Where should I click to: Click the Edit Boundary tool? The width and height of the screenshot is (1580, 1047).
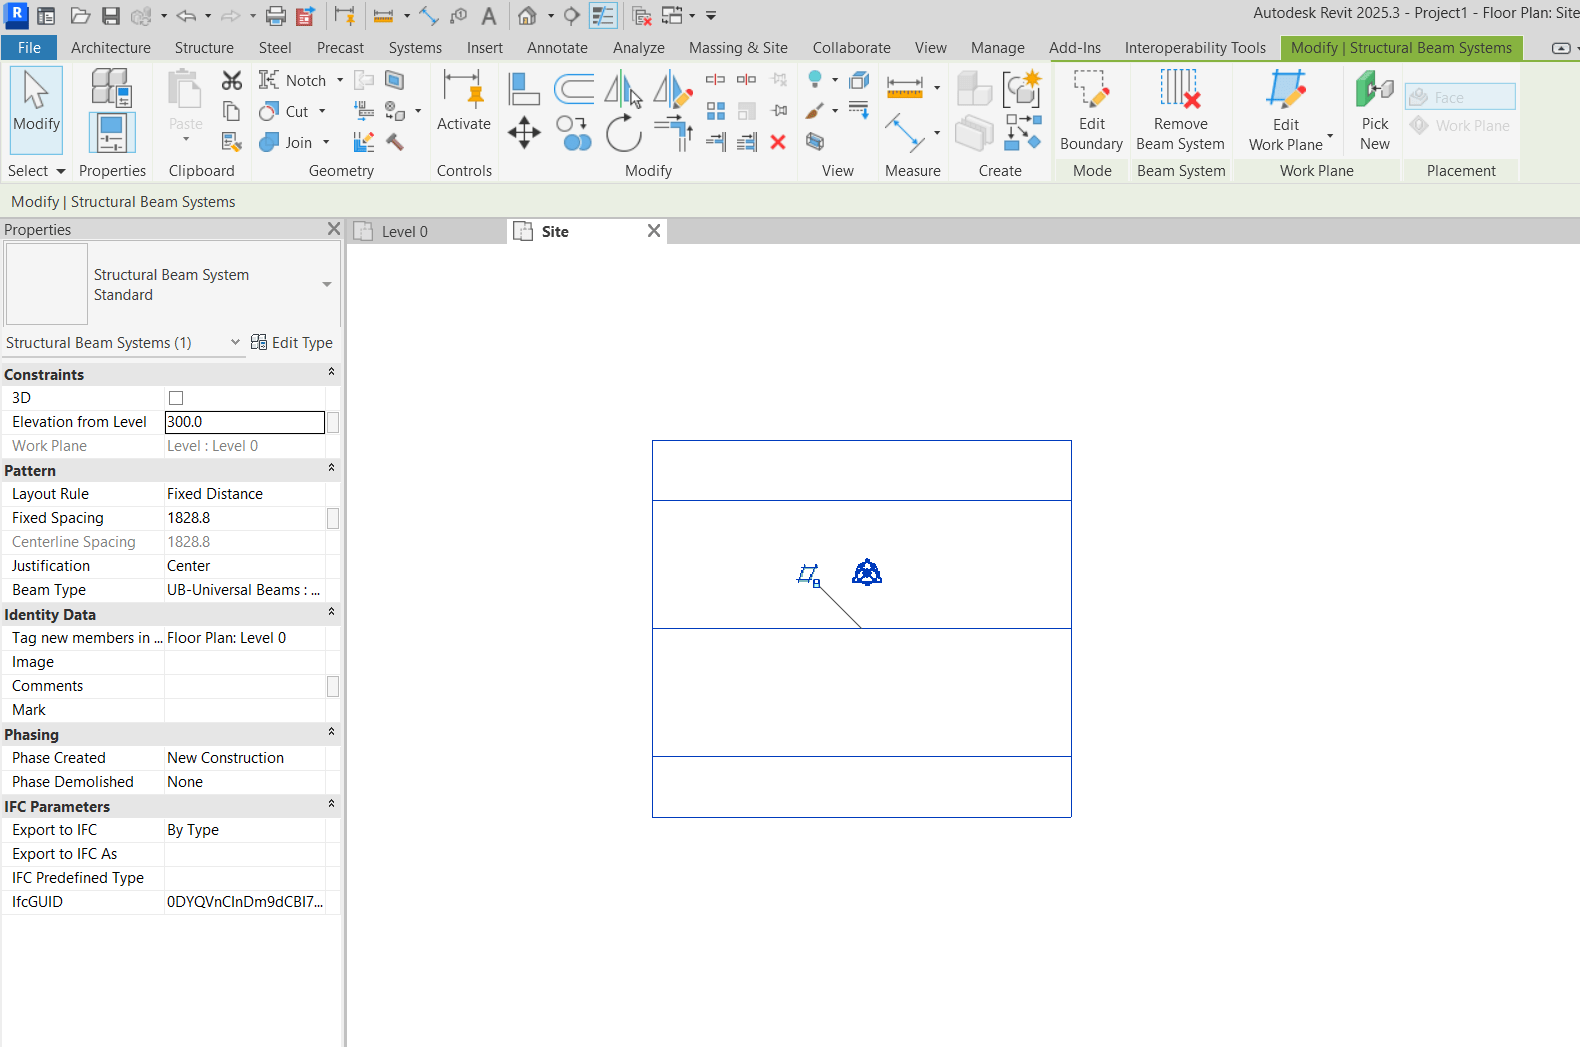point(1092,110)
